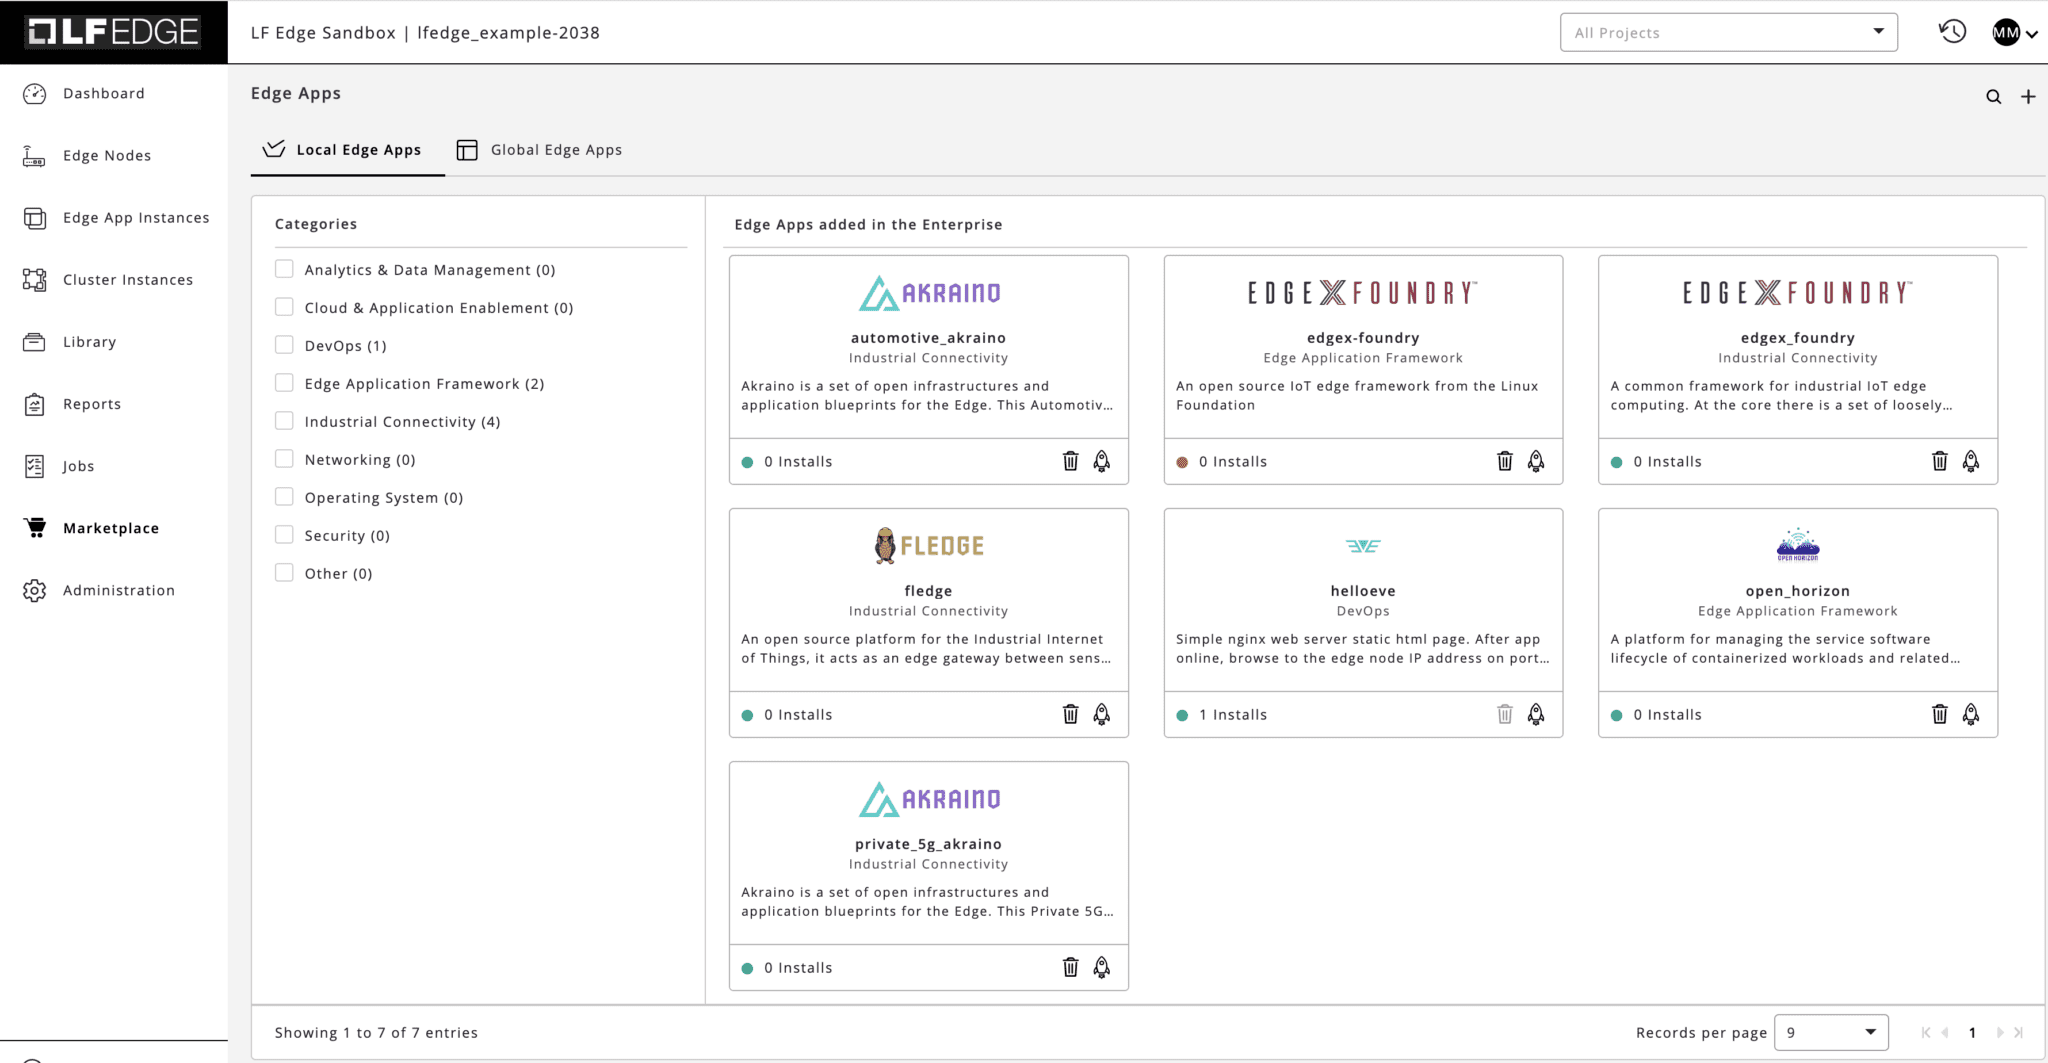Go to the Administration section

(118, 590)
